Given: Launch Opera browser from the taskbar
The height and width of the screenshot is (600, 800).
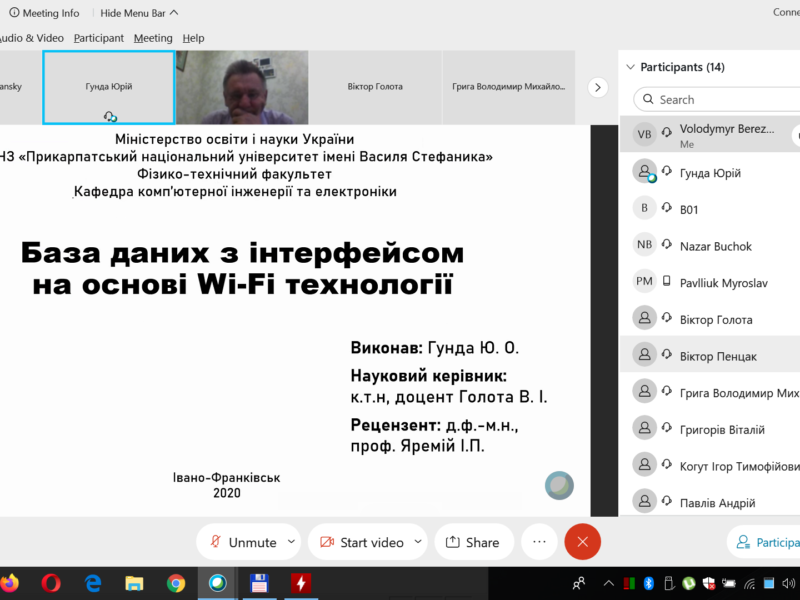Looking at the screenshot, I should coord(52,582).
